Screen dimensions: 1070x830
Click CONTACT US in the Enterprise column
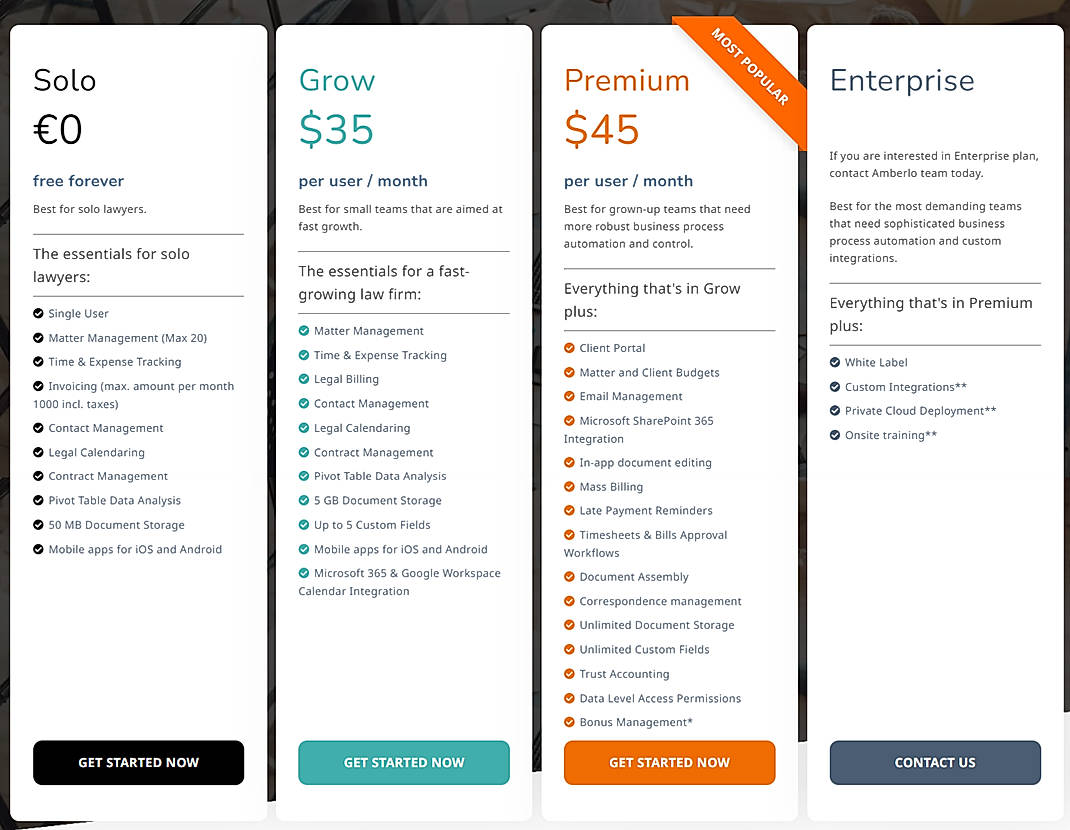coord(935,762)
